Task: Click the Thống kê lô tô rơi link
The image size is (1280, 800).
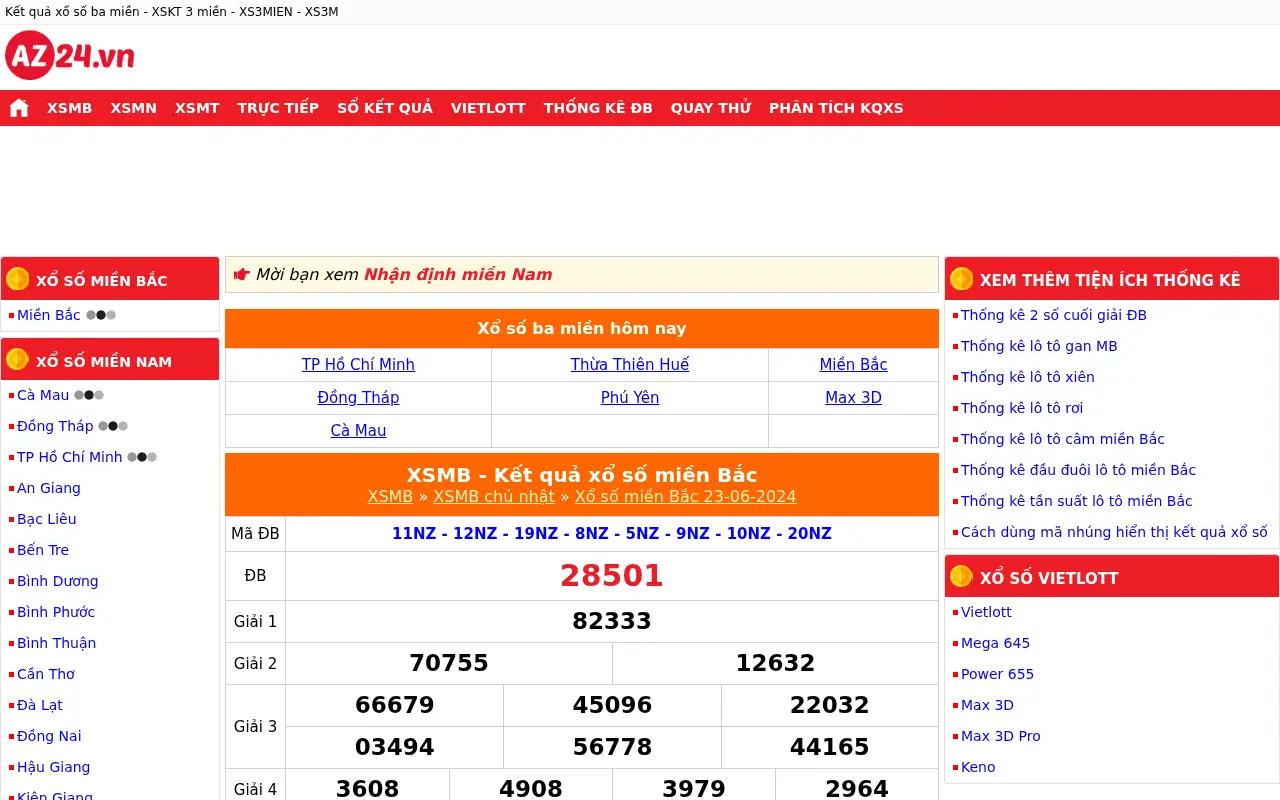Action: click(1022, 408)
